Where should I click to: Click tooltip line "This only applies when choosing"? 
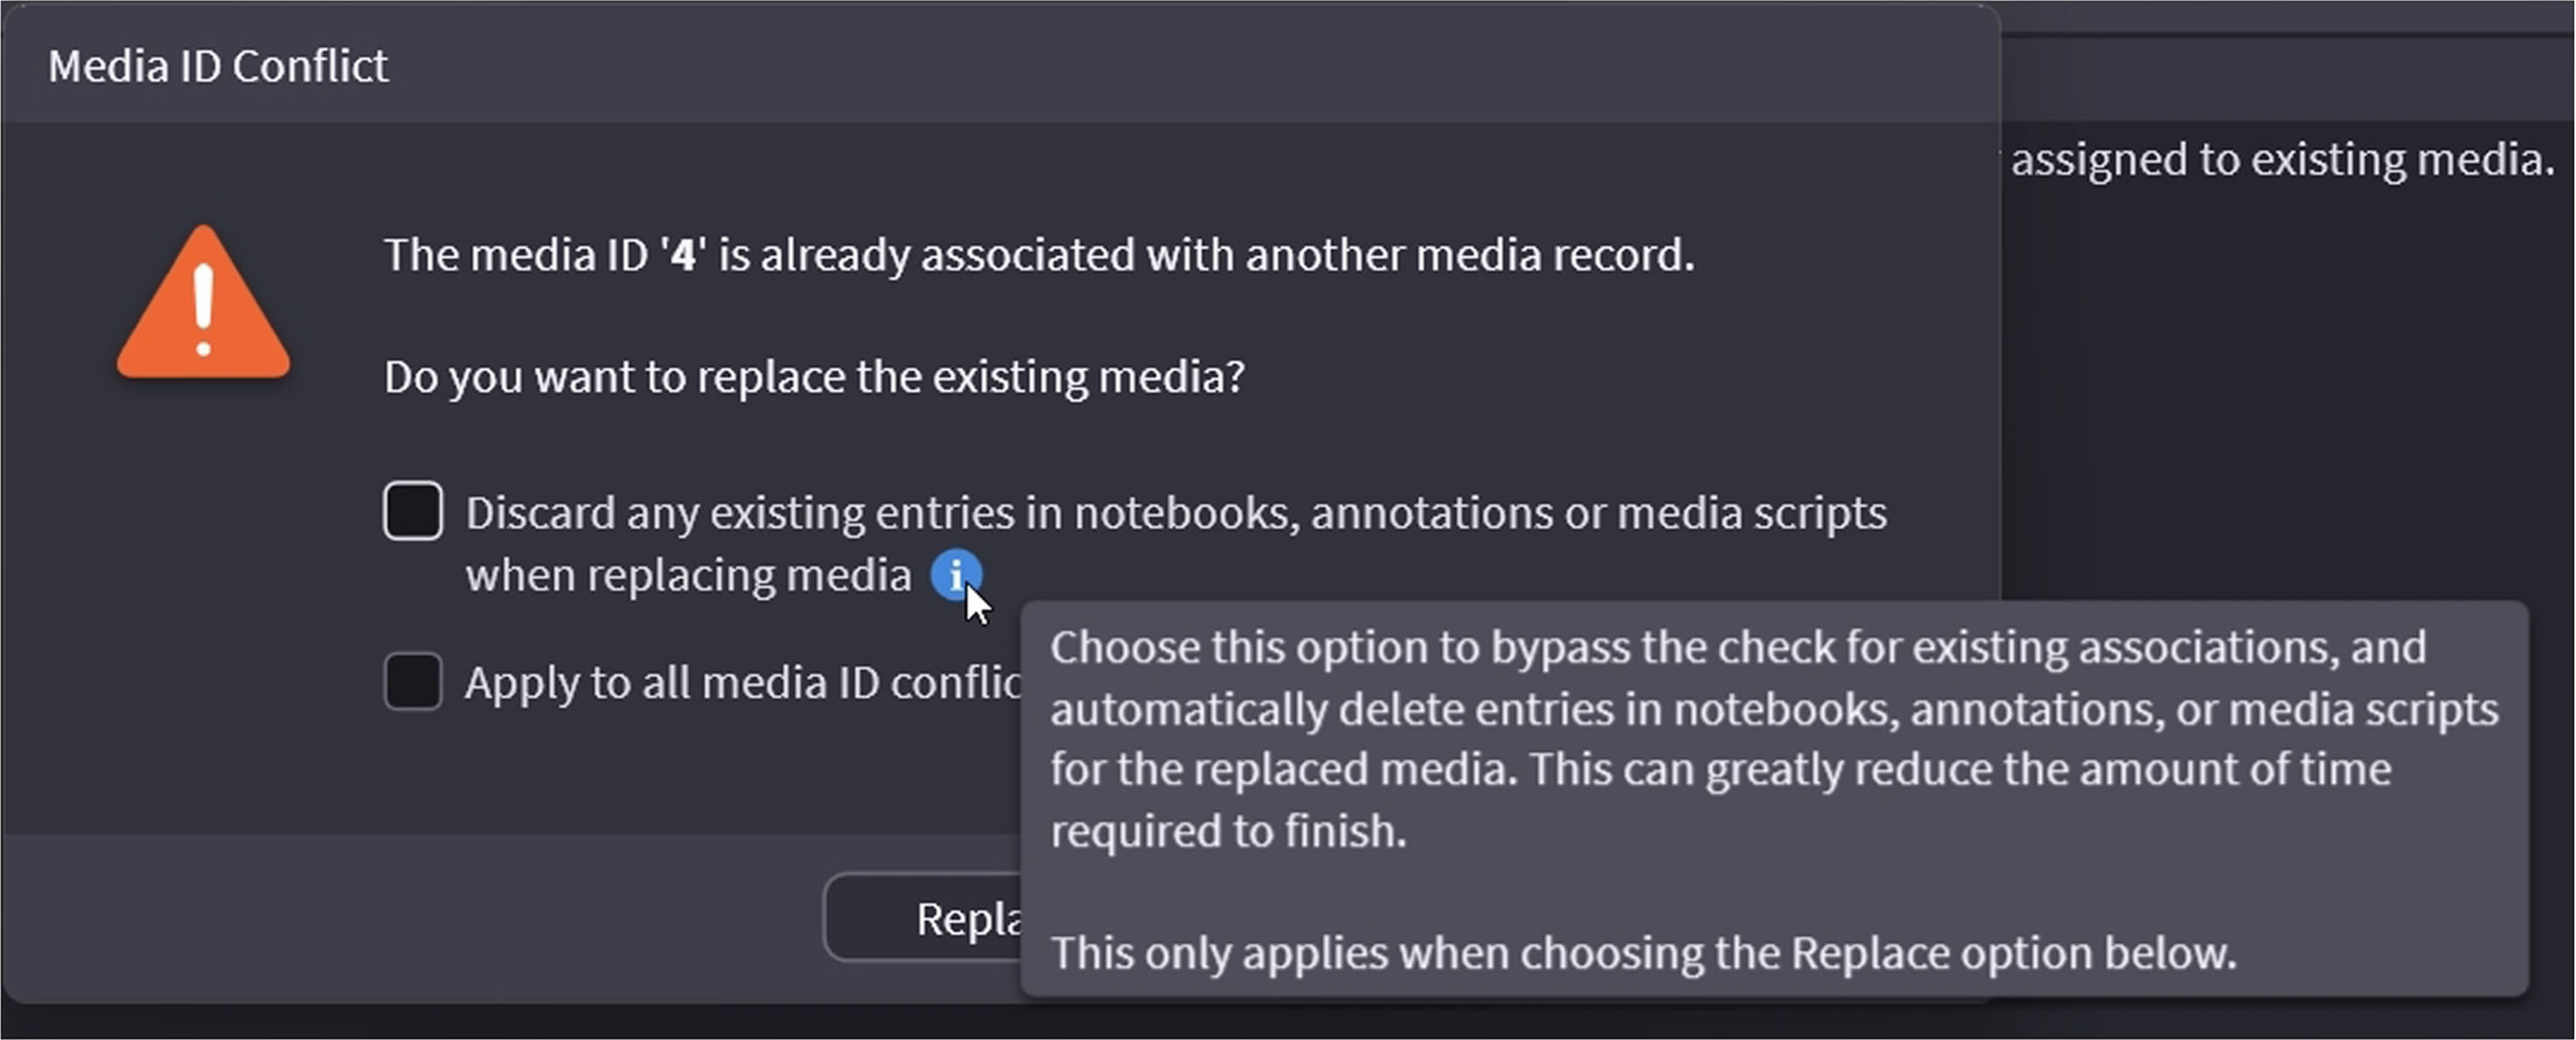[1642, 953]
